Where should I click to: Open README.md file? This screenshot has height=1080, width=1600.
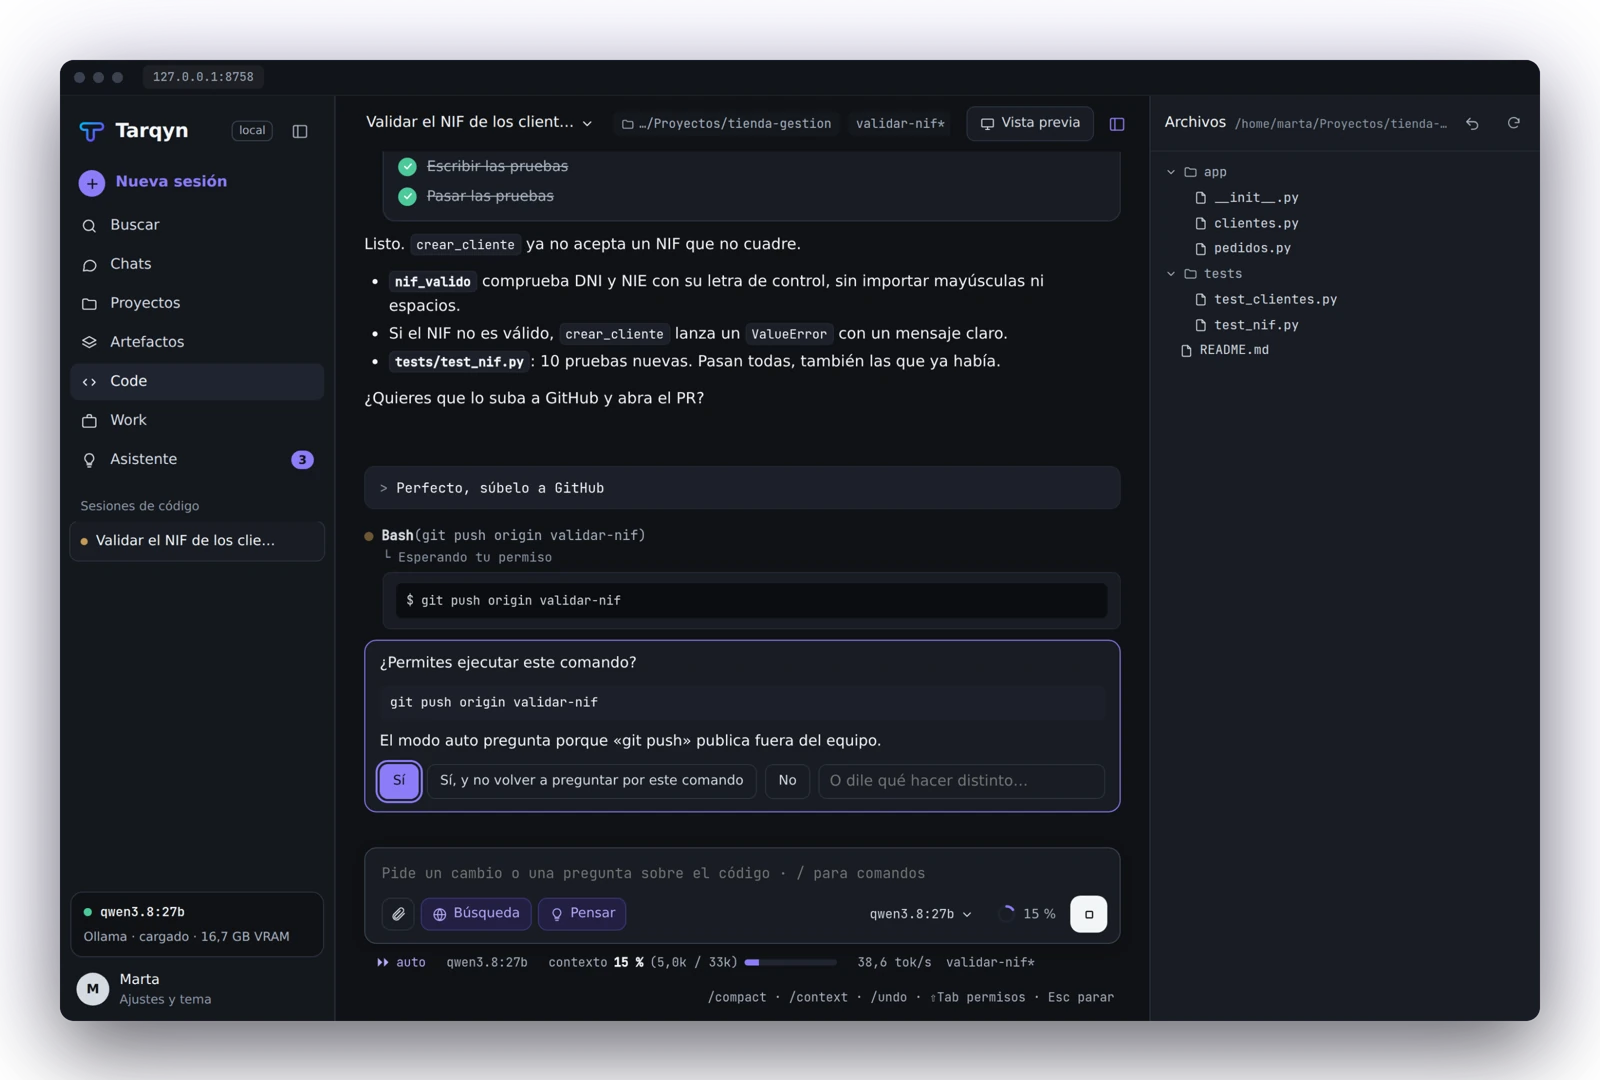tap(1234, 351)
